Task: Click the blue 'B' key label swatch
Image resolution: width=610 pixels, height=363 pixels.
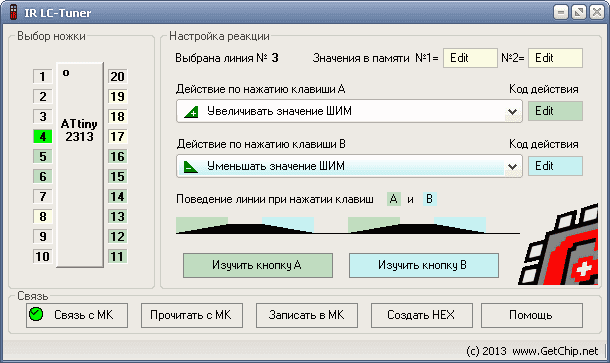Action: (x=429, y=199)
